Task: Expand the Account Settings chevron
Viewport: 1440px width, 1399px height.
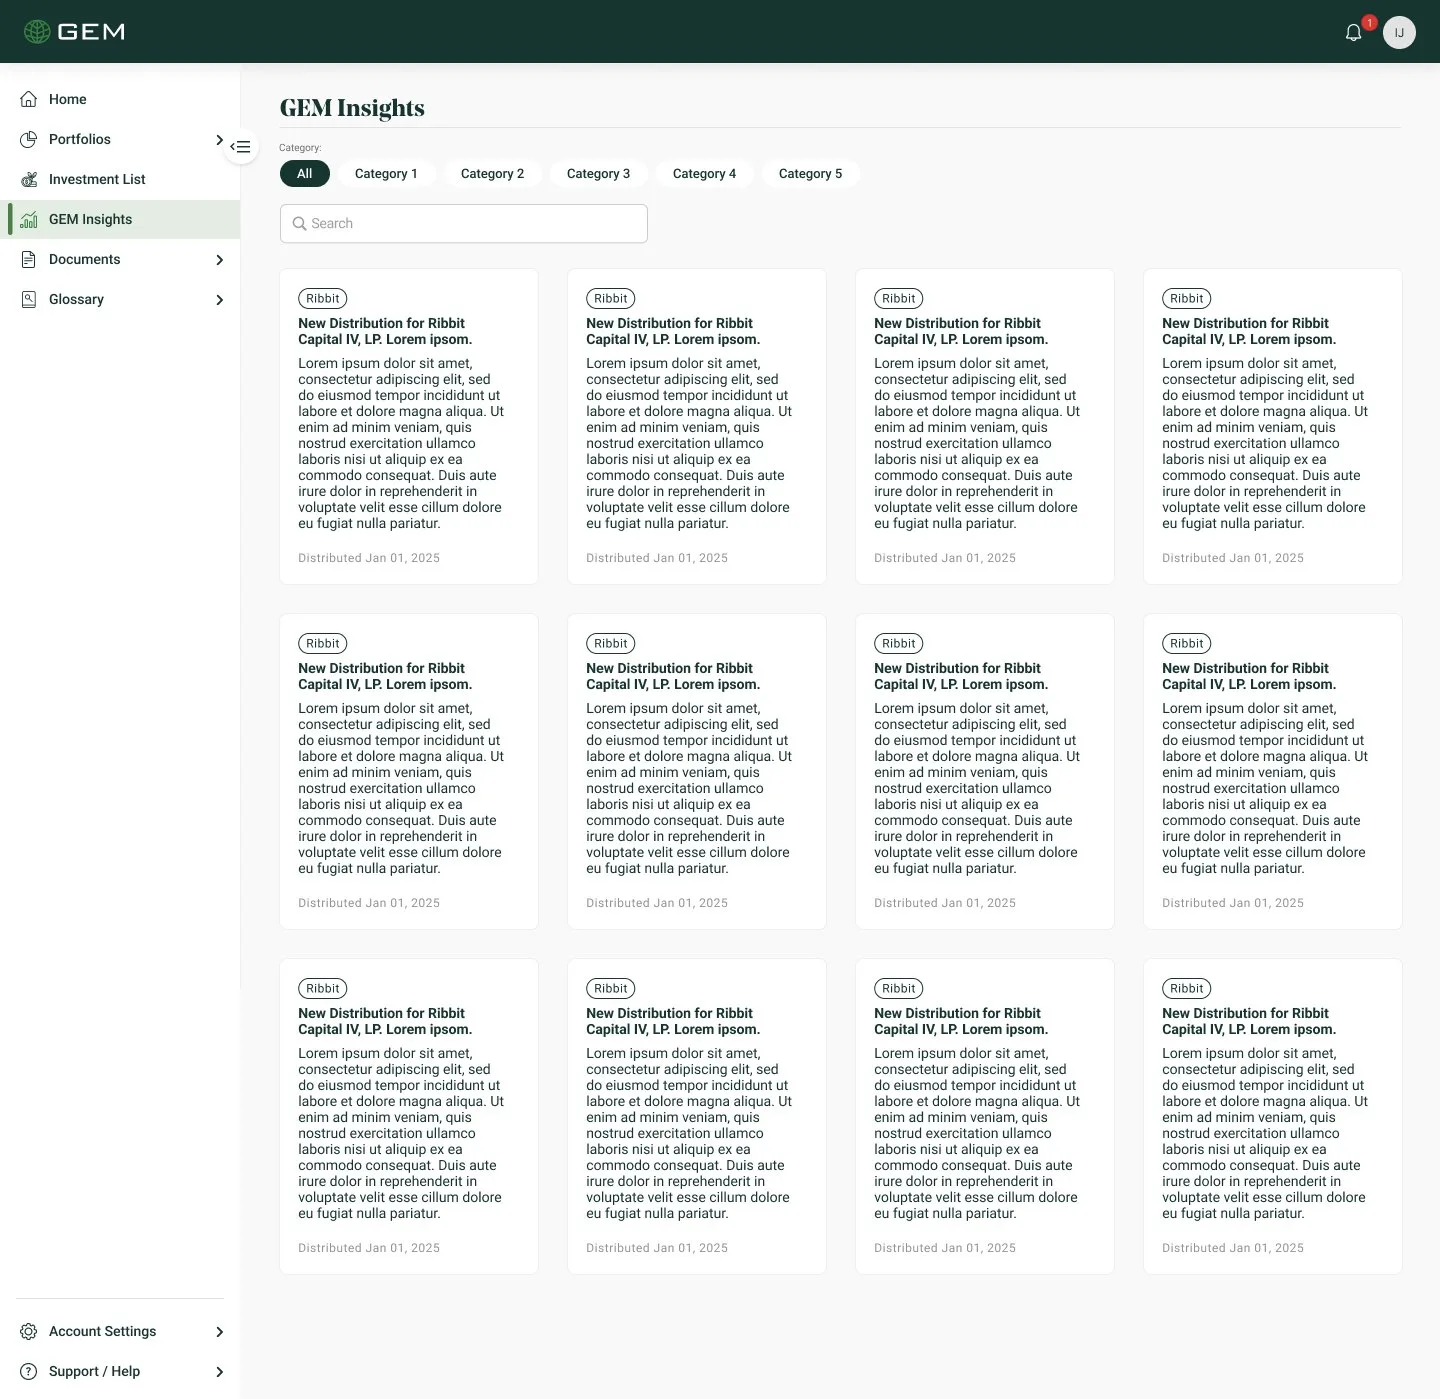Action: coord(219,1332)
